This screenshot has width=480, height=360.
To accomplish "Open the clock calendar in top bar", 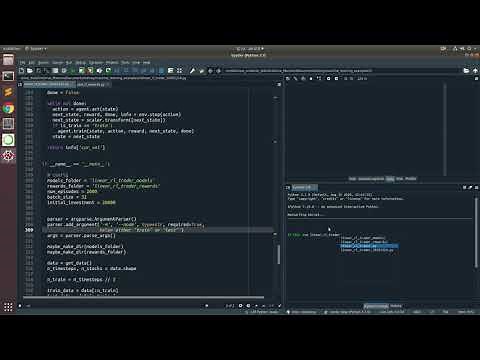I will coord(250,49).
